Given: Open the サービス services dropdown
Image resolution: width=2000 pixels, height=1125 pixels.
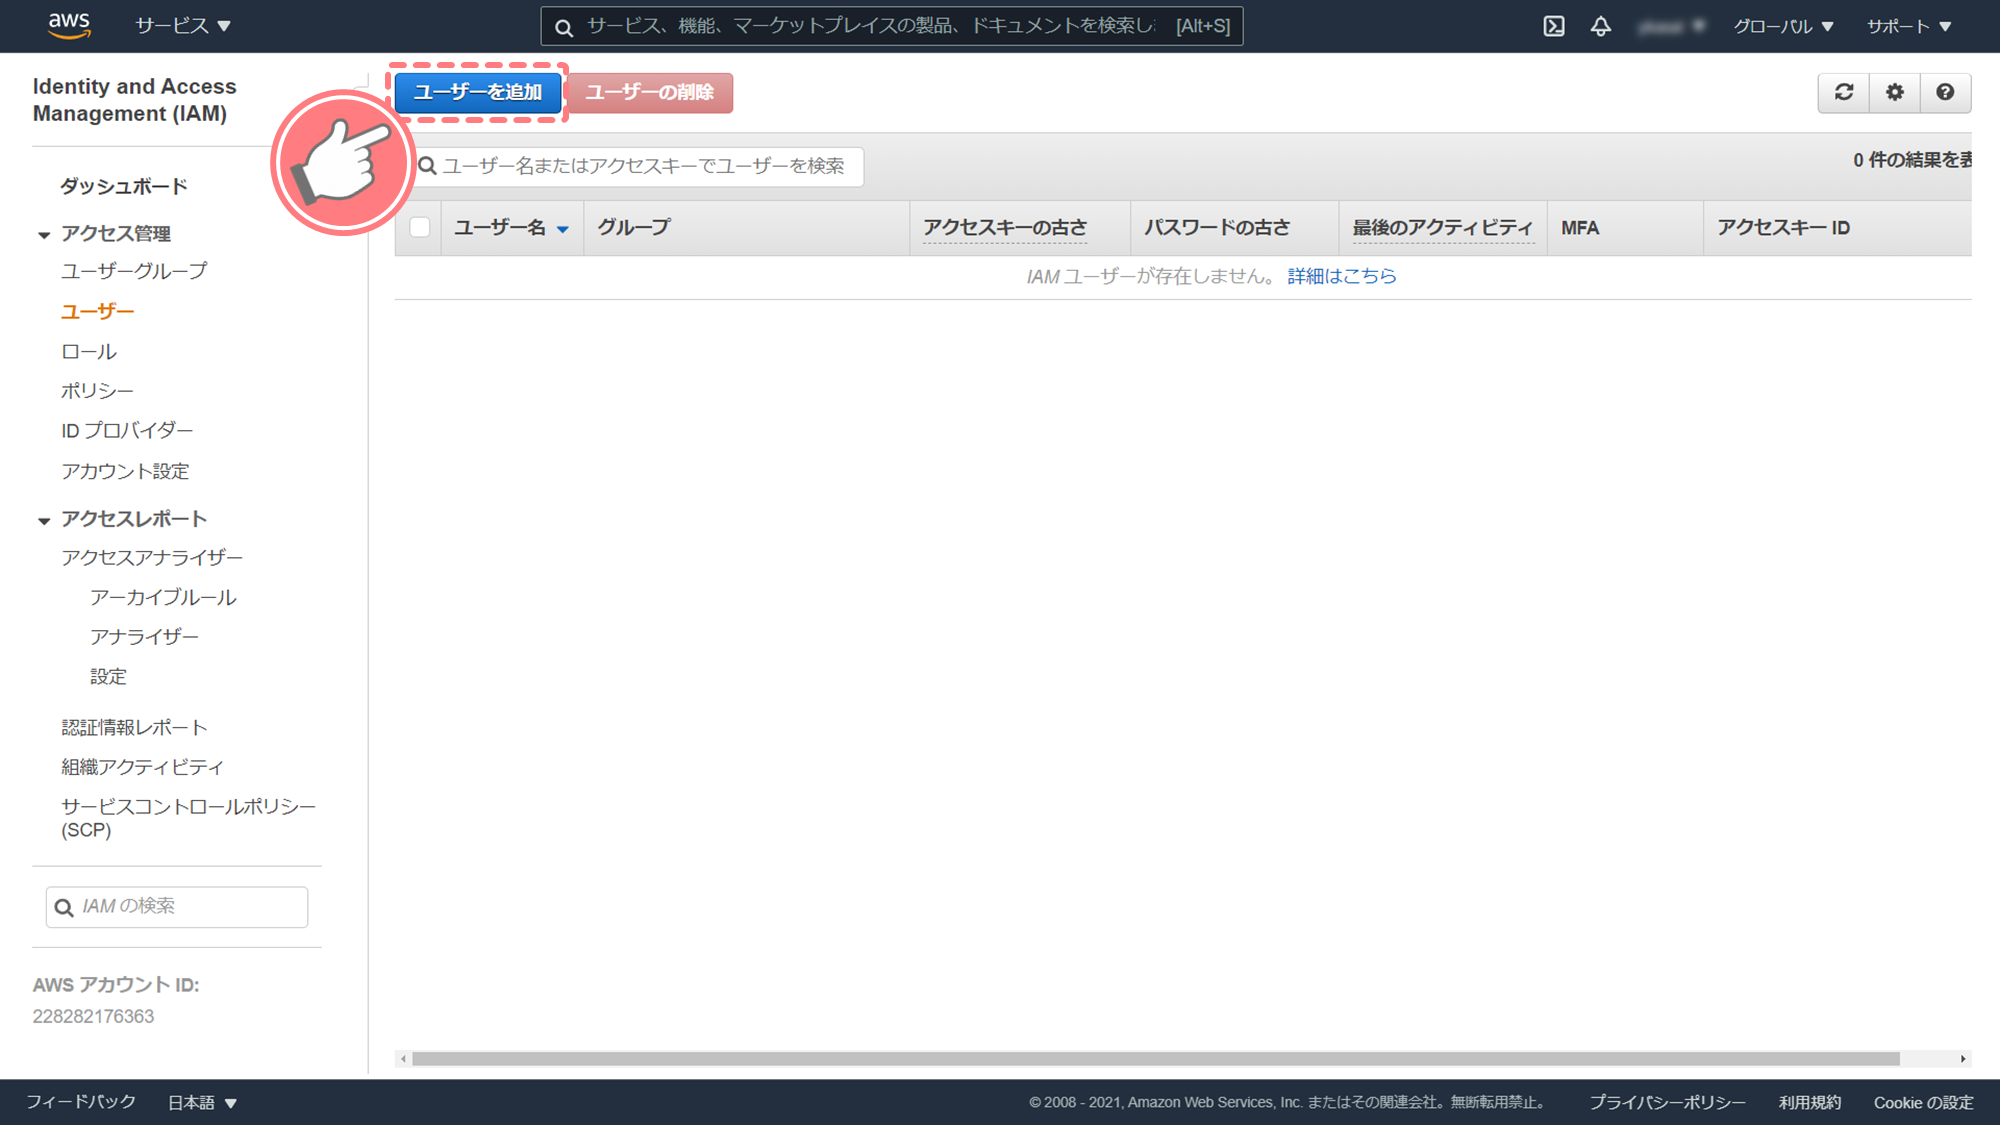Looking at the screenshot, I should [183, 26].
